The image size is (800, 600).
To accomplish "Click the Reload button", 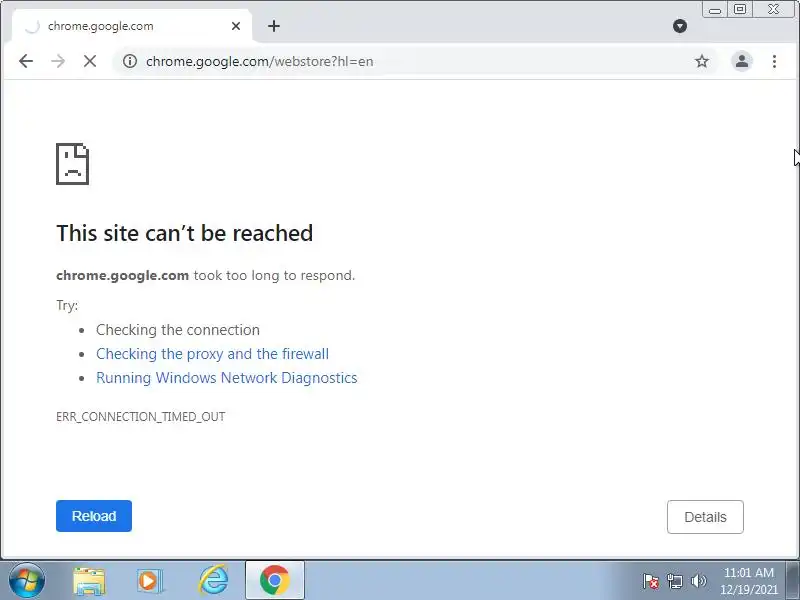I will [x=94, y=516].
